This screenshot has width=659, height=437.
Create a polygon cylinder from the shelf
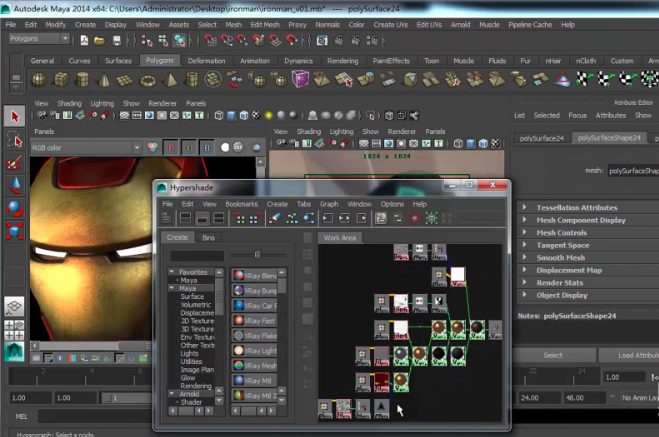pyautogui.click(x=82, y=79)
